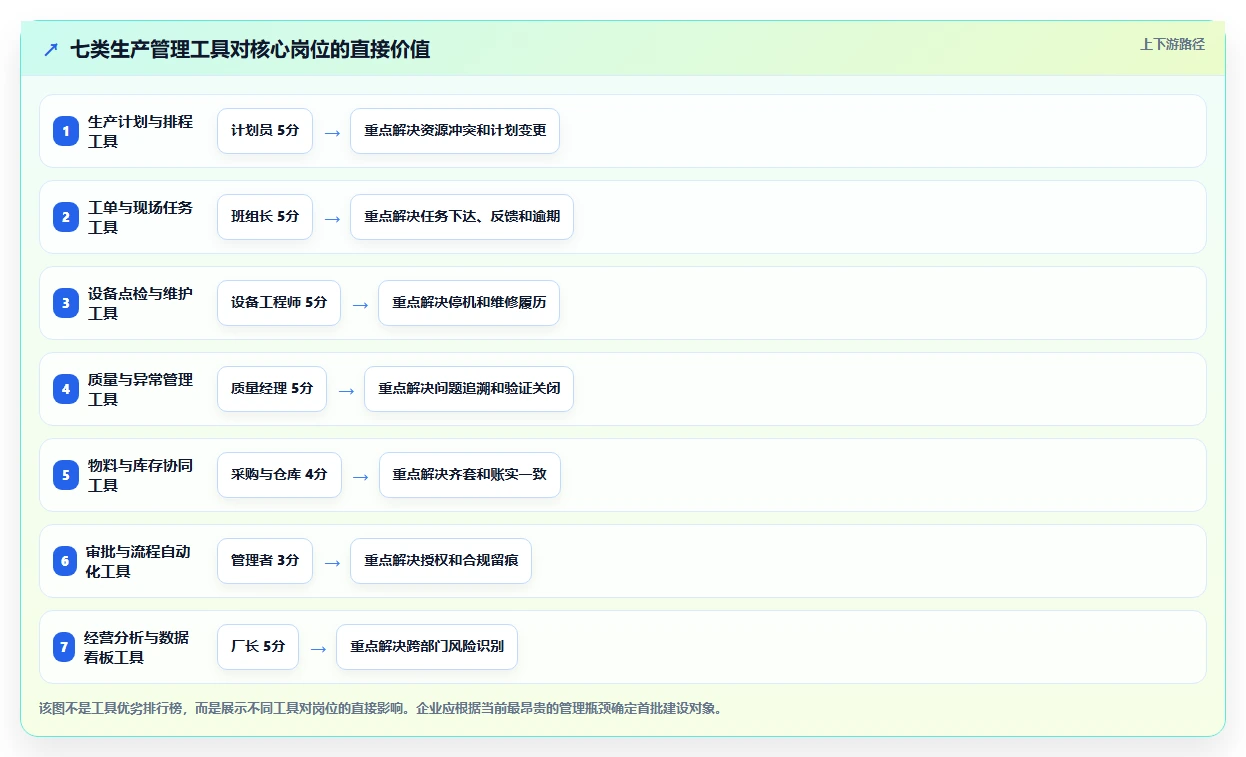Click the 重点解决停机和维修履历 box
The image size is (1246, 757).
[469, 303]
